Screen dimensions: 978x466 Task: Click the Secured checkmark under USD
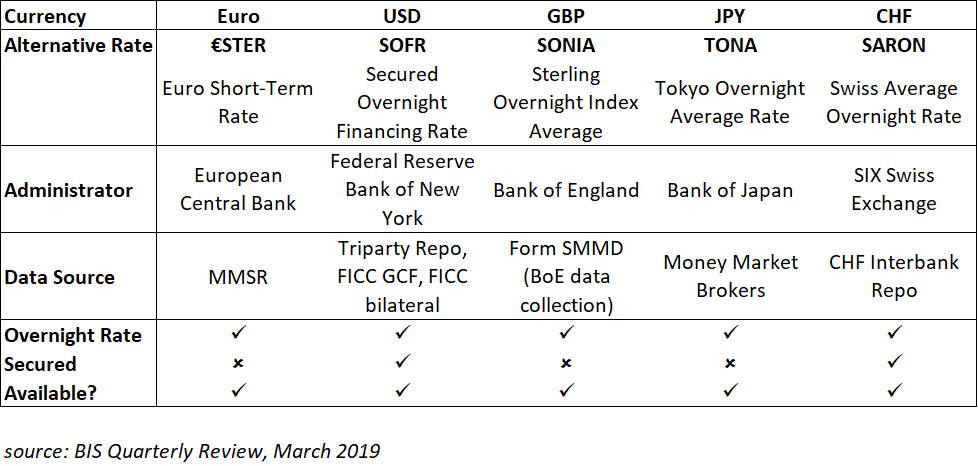click(402, 364)
